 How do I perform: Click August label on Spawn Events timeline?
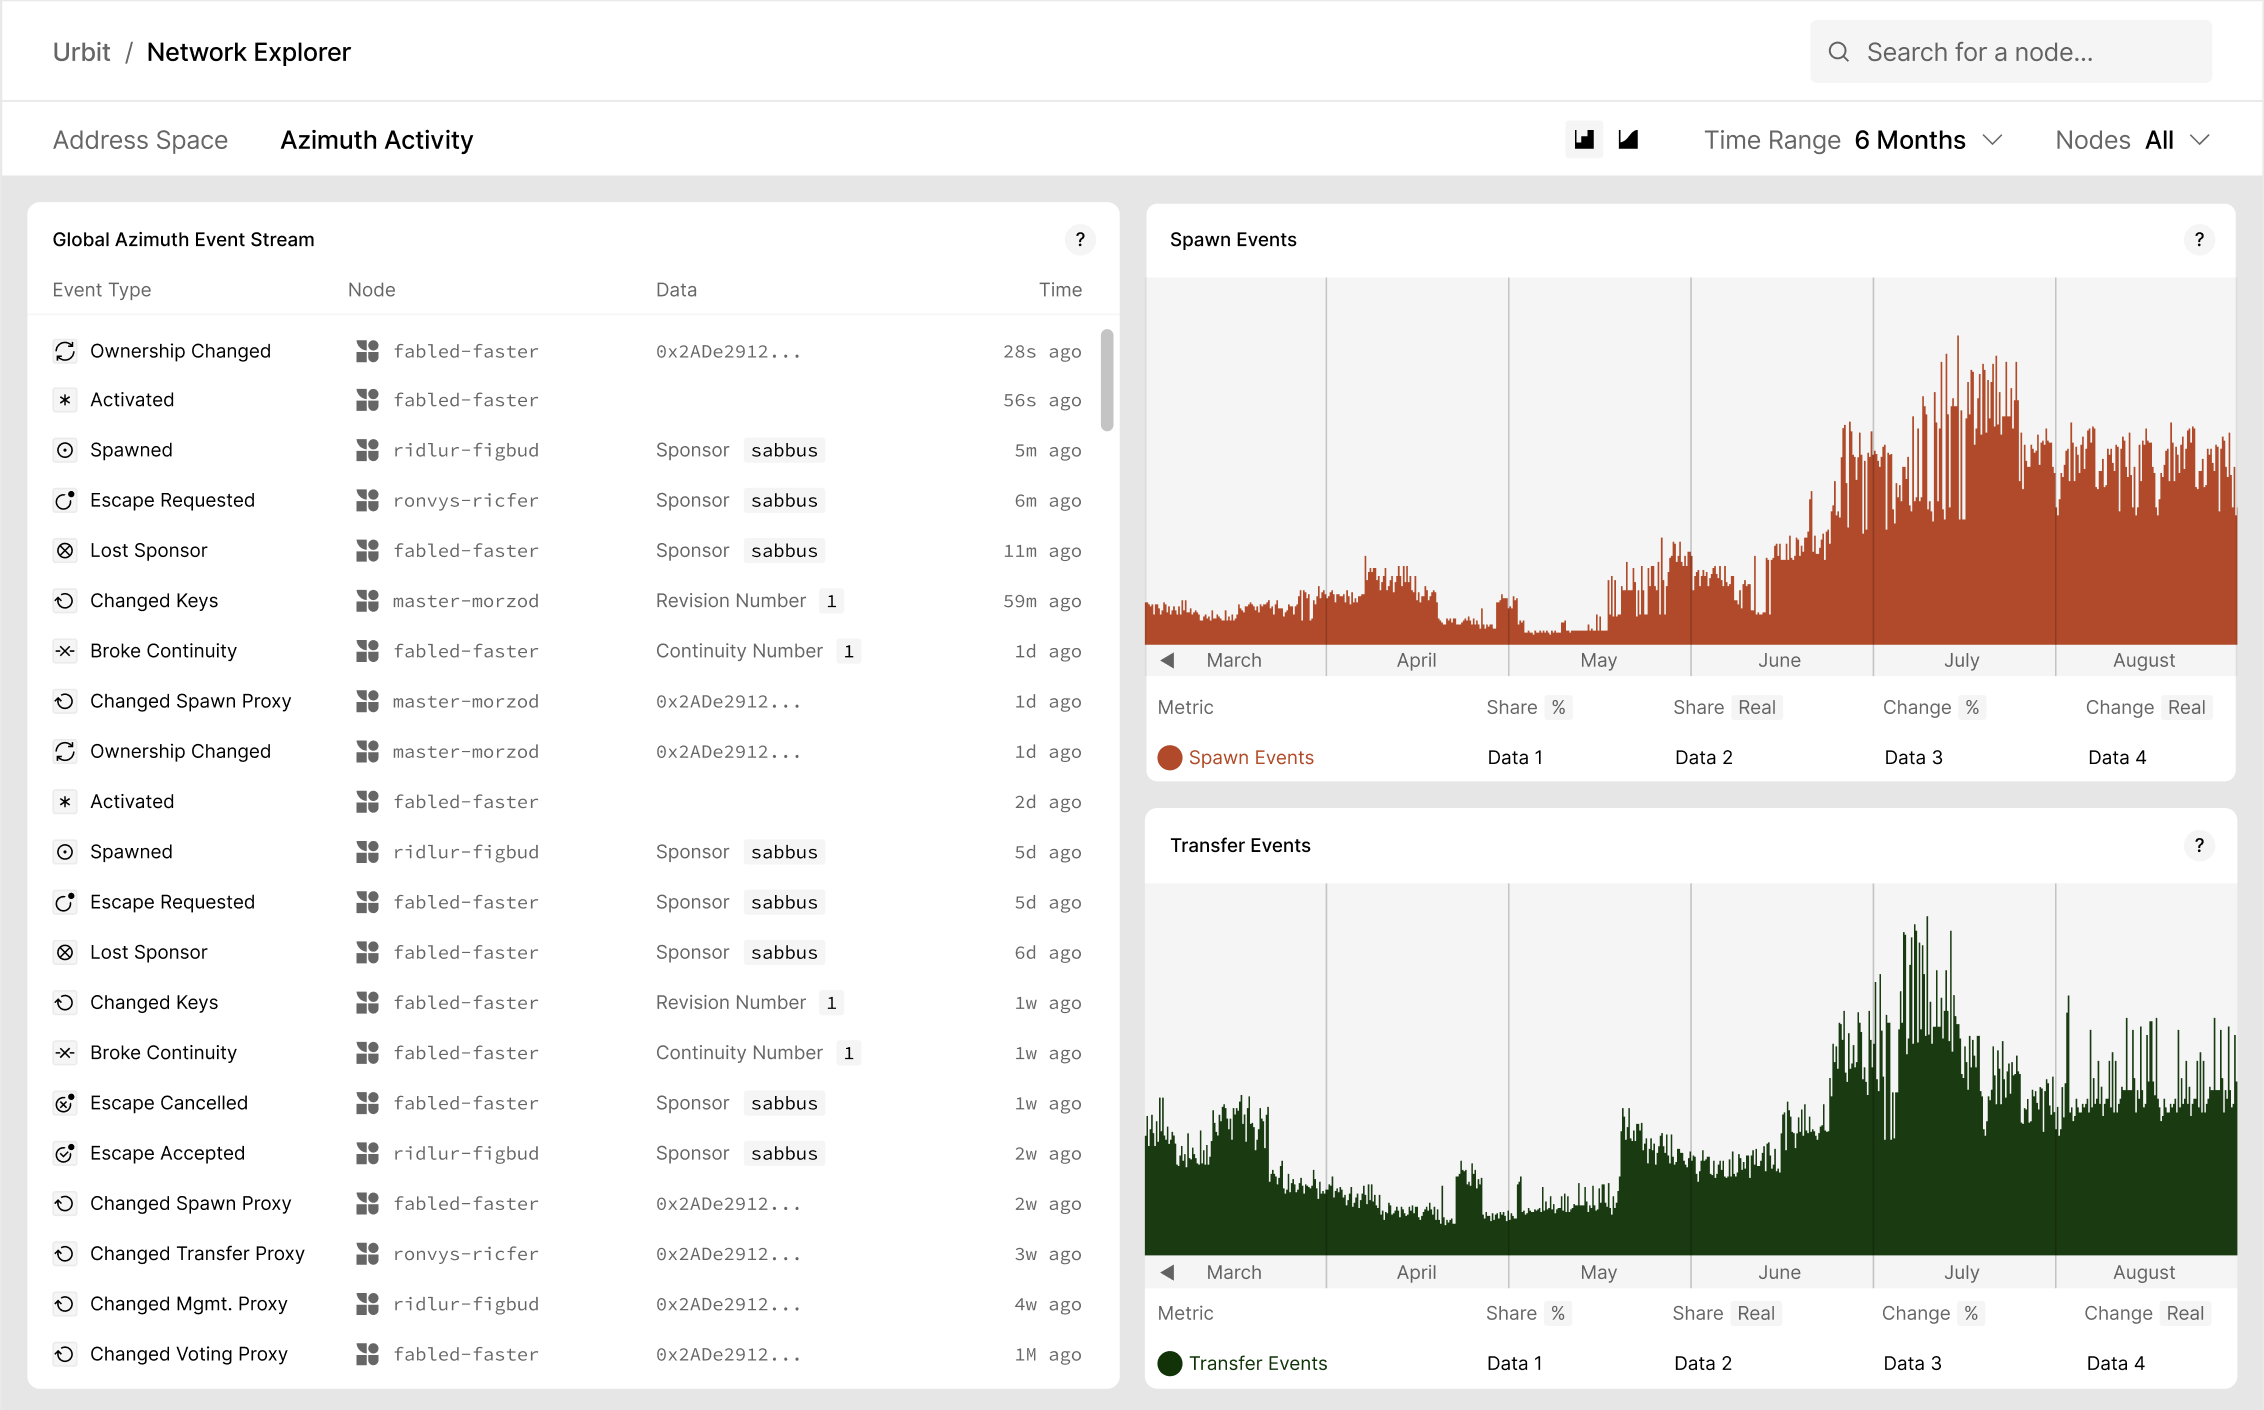click(x=2143, y=660)
